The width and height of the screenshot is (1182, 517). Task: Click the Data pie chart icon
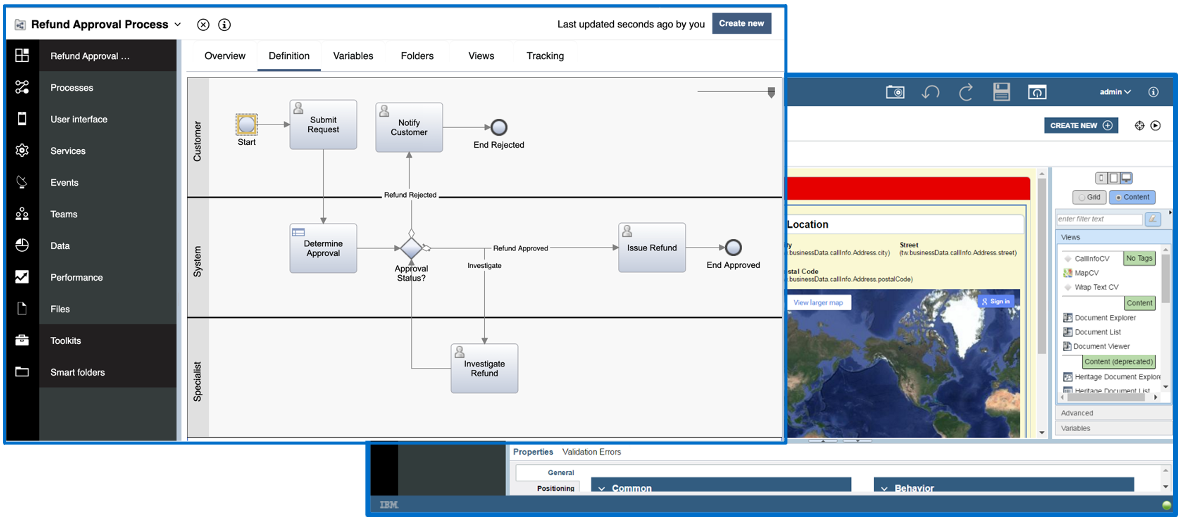pyautogui.click(x=22, y=246)
